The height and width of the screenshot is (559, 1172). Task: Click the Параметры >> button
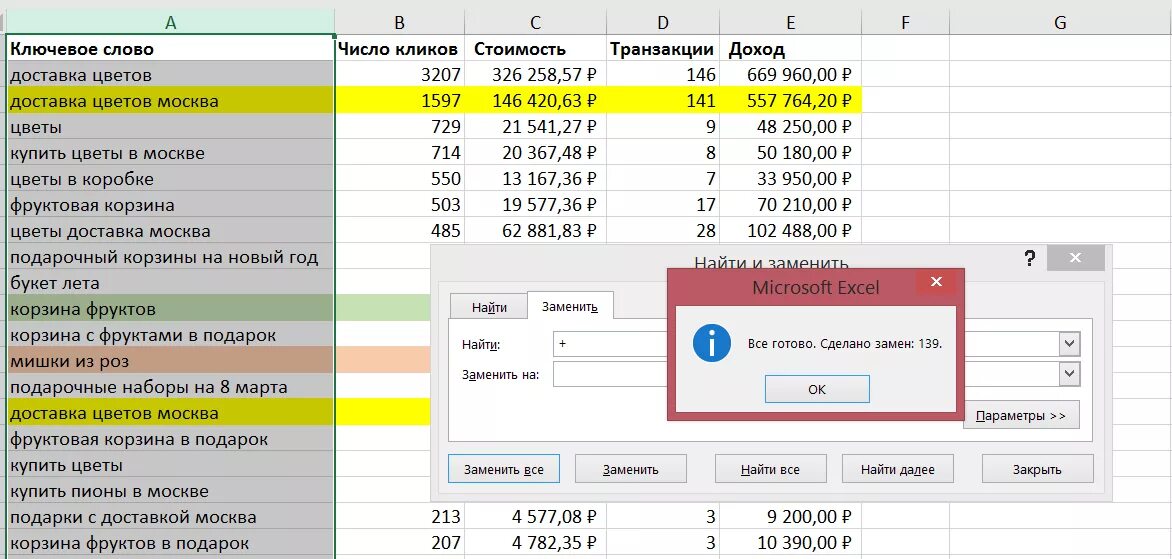(x=1021, y=416)
